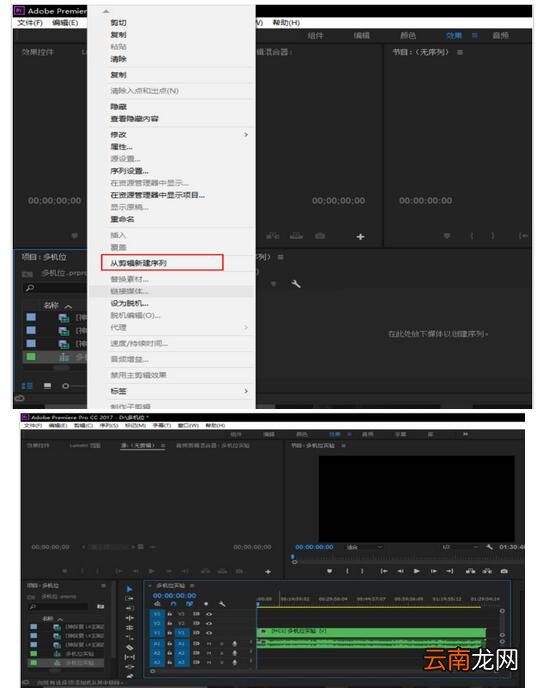
Task: Click the Lift button in the program monitor
Action: 470,571
